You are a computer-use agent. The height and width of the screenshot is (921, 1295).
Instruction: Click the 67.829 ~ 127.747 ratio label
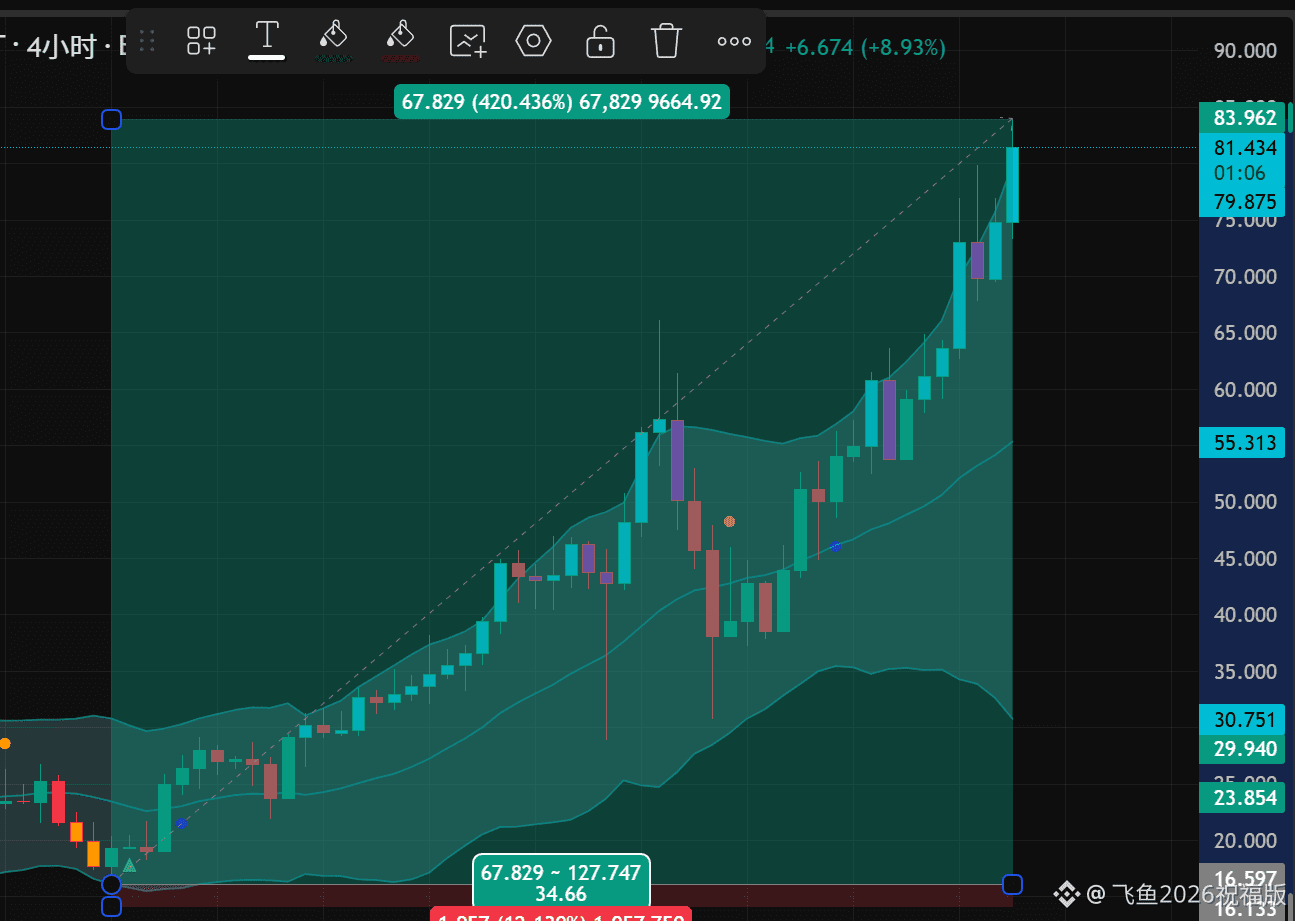tap(561, 882)
